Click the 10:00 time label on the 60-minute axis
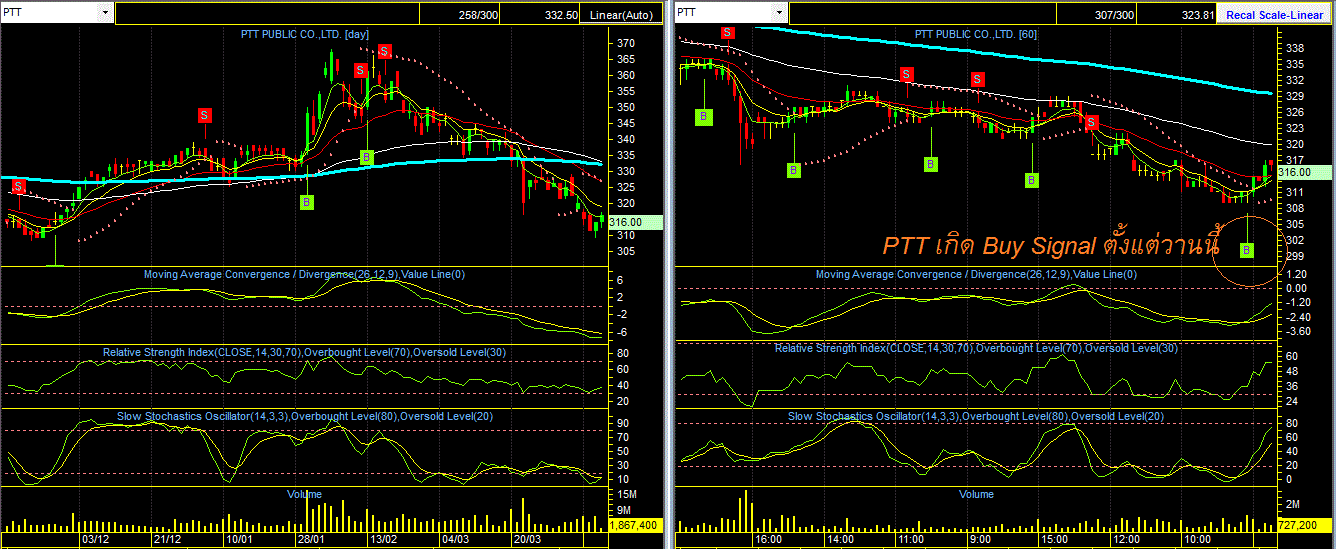This screenshot has width=1336, height=549. pos(1198,539)
